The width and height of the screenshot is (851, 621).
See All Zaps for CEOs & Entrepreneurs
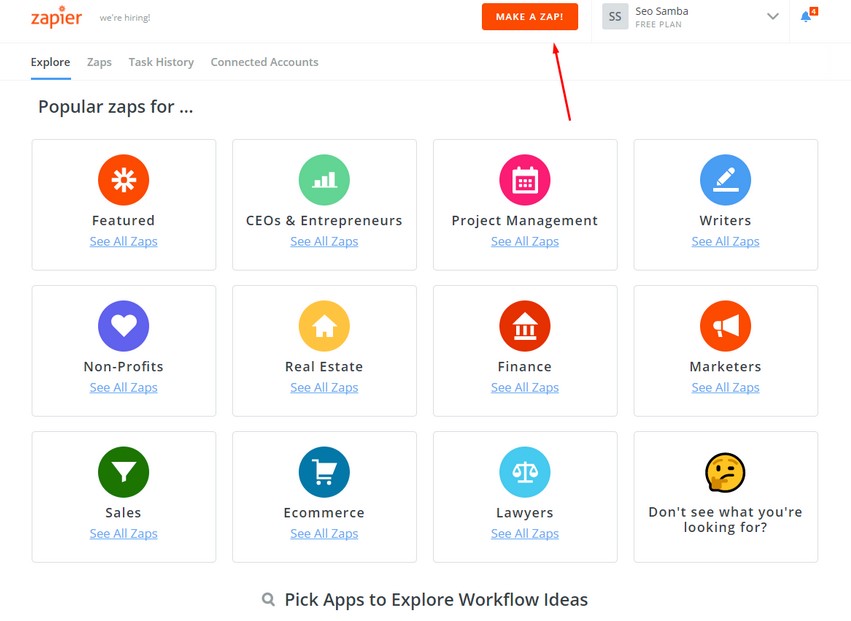324,242
